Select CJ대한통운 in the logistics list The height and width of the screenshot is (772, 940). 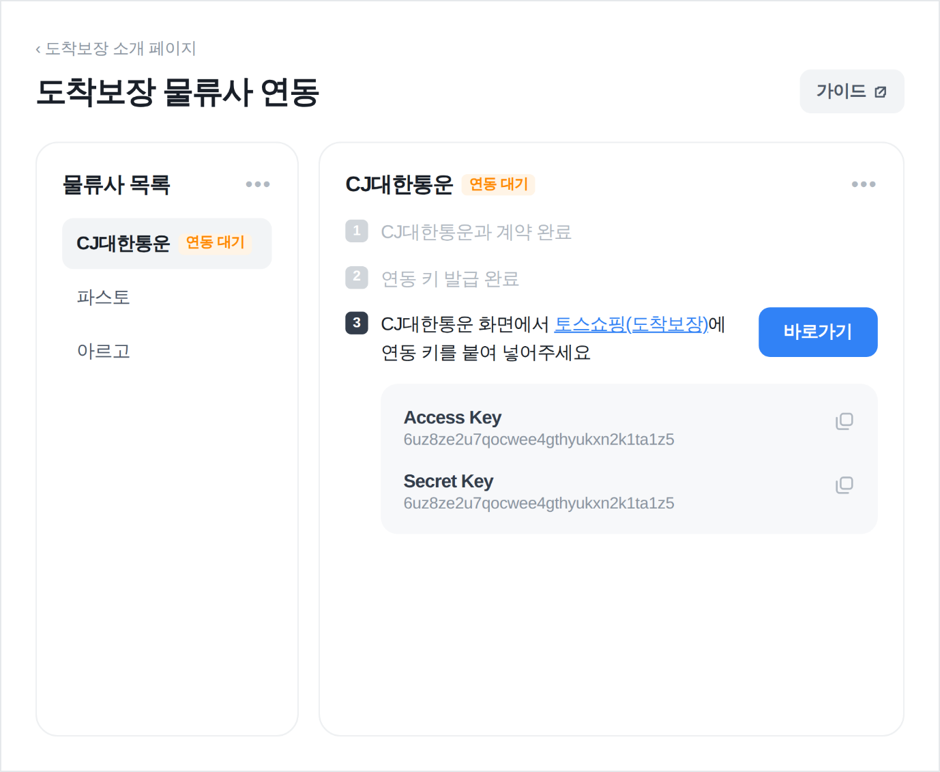pyautogui.click(x=167, y=243)
